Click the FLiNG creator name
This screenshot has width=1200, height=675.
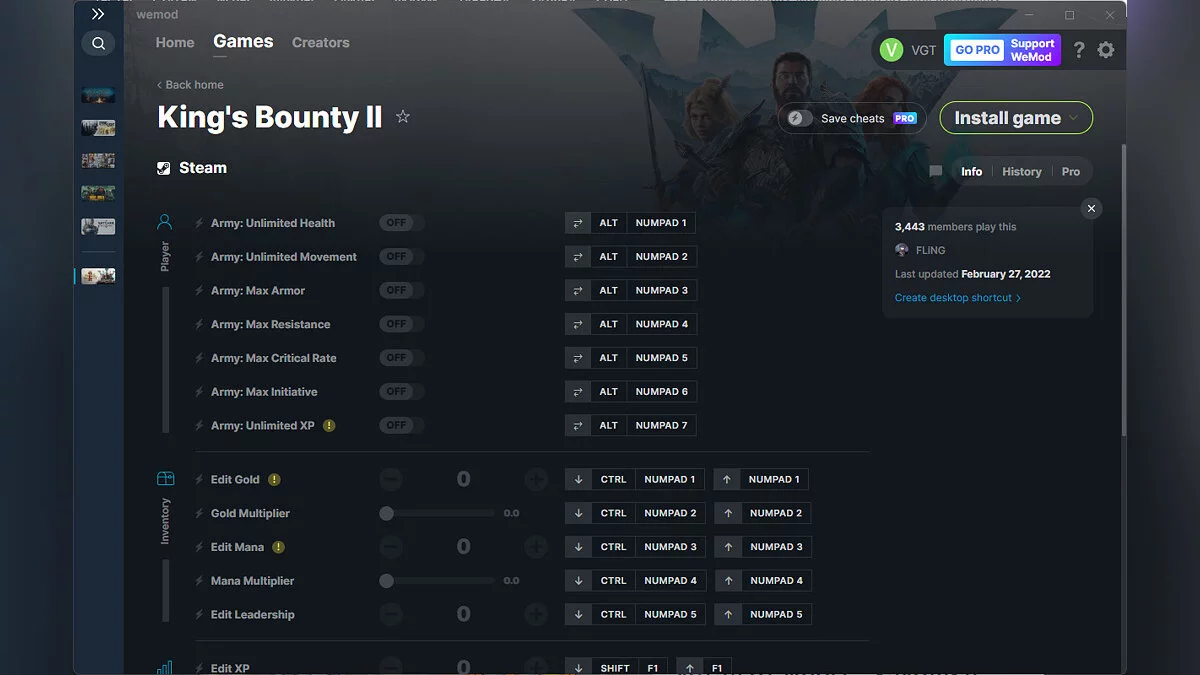coord(930,250)
